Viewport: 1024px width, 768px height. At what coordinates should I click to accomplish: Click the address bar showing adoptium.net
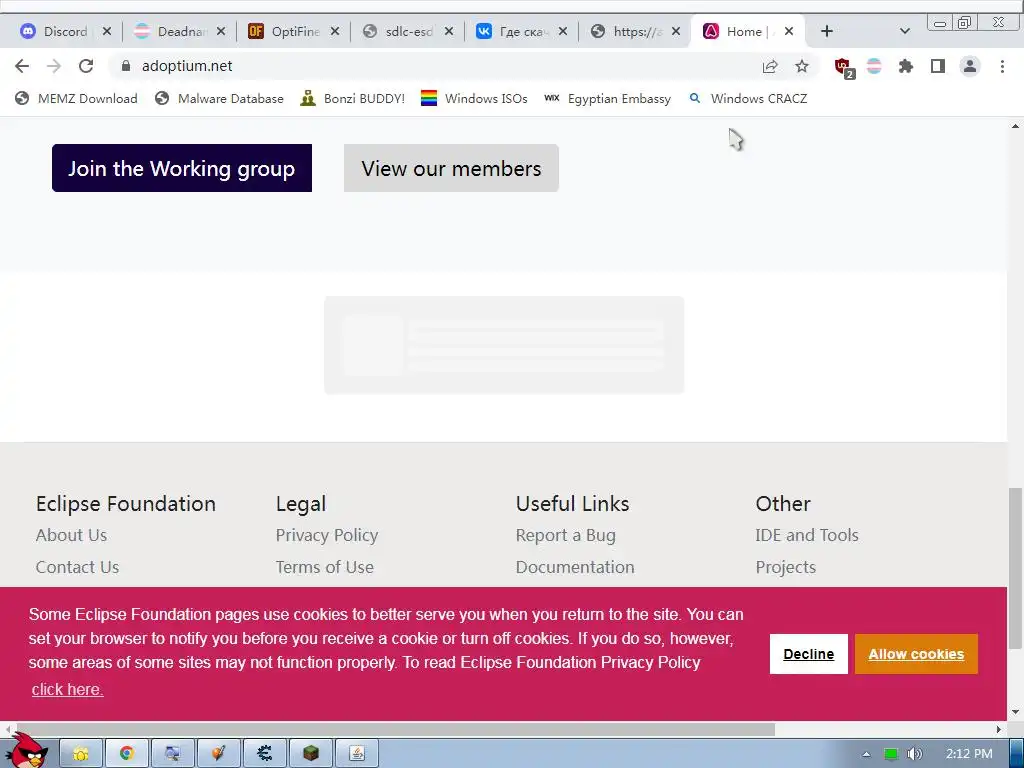[x=431, y=66]
